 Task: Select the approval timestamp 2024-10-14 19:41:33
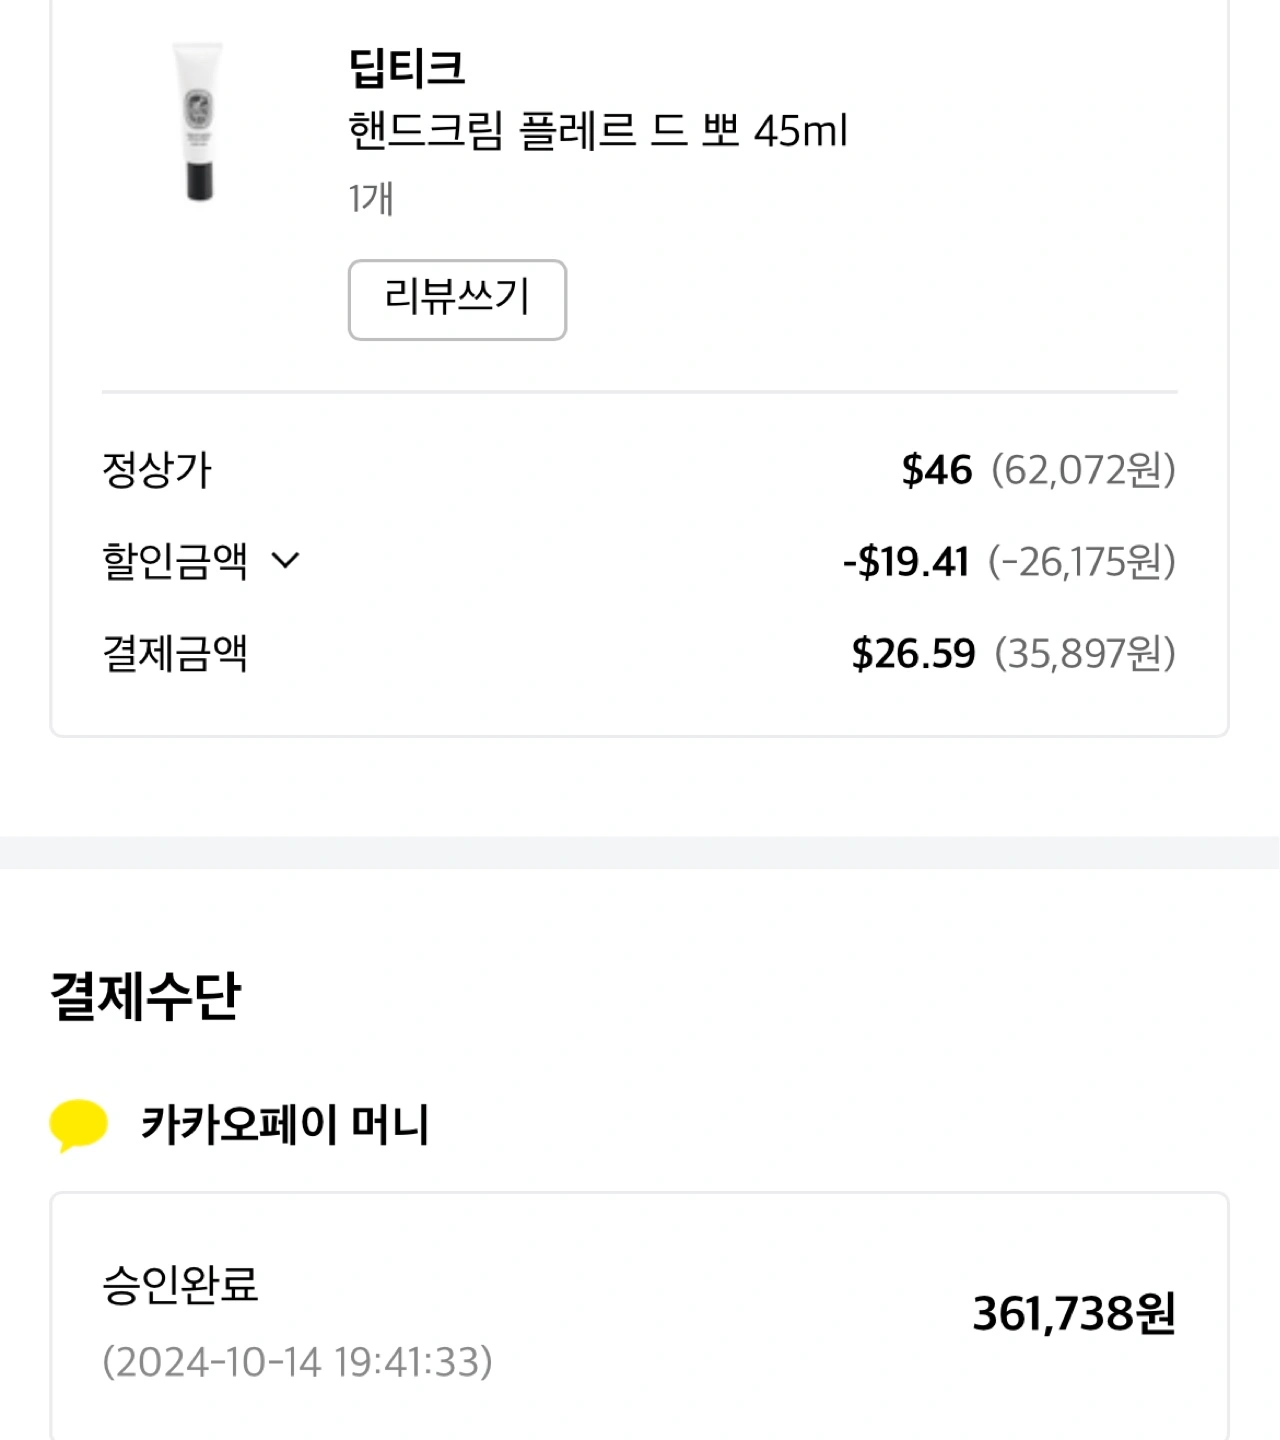[x=297, y=1362]
